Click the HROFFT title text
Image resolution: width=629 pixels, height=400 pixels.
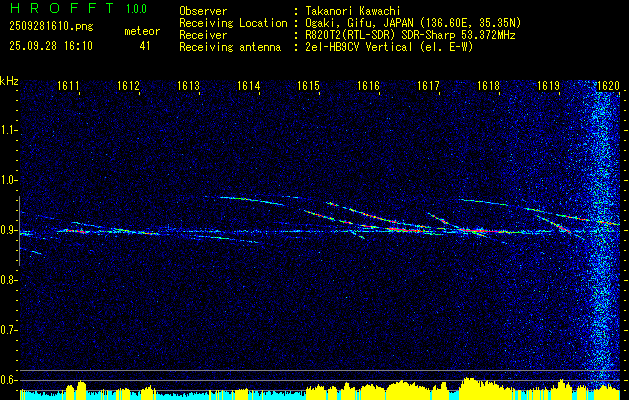(x=62, y=8)
